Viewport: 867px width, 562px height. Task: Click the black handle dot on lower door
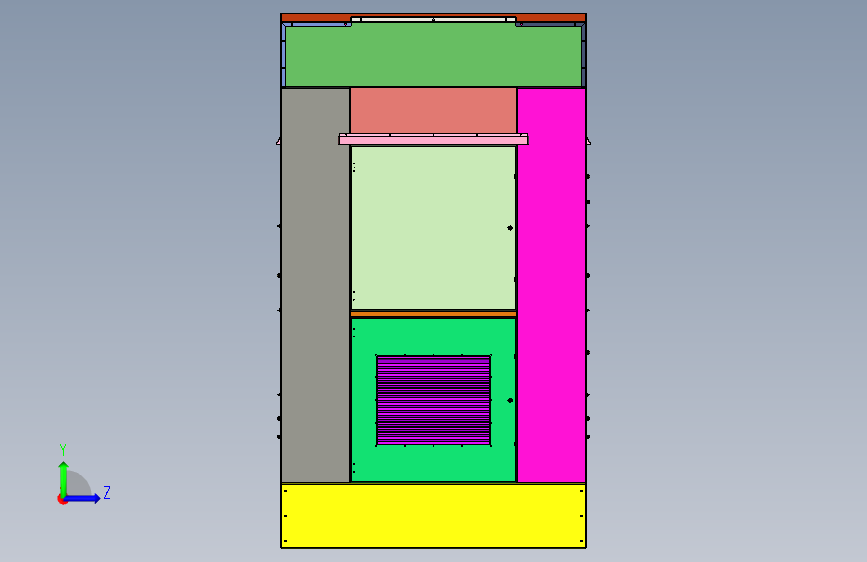coord(510,400)
